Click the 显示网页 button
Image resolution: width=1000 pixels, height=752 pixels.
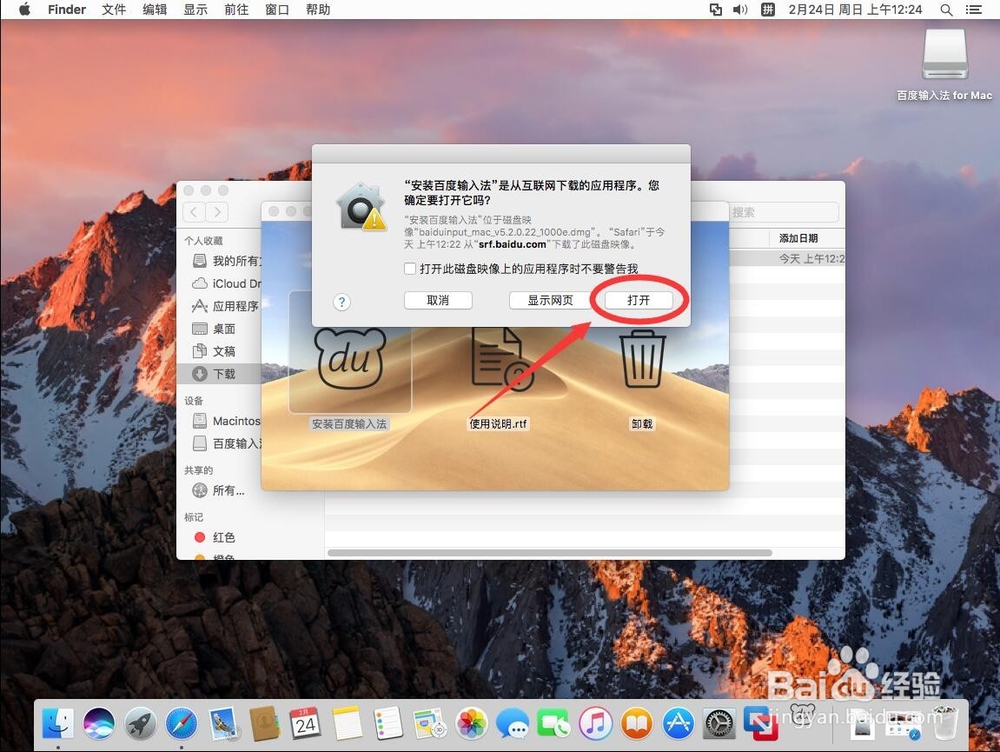click(550, 300)
